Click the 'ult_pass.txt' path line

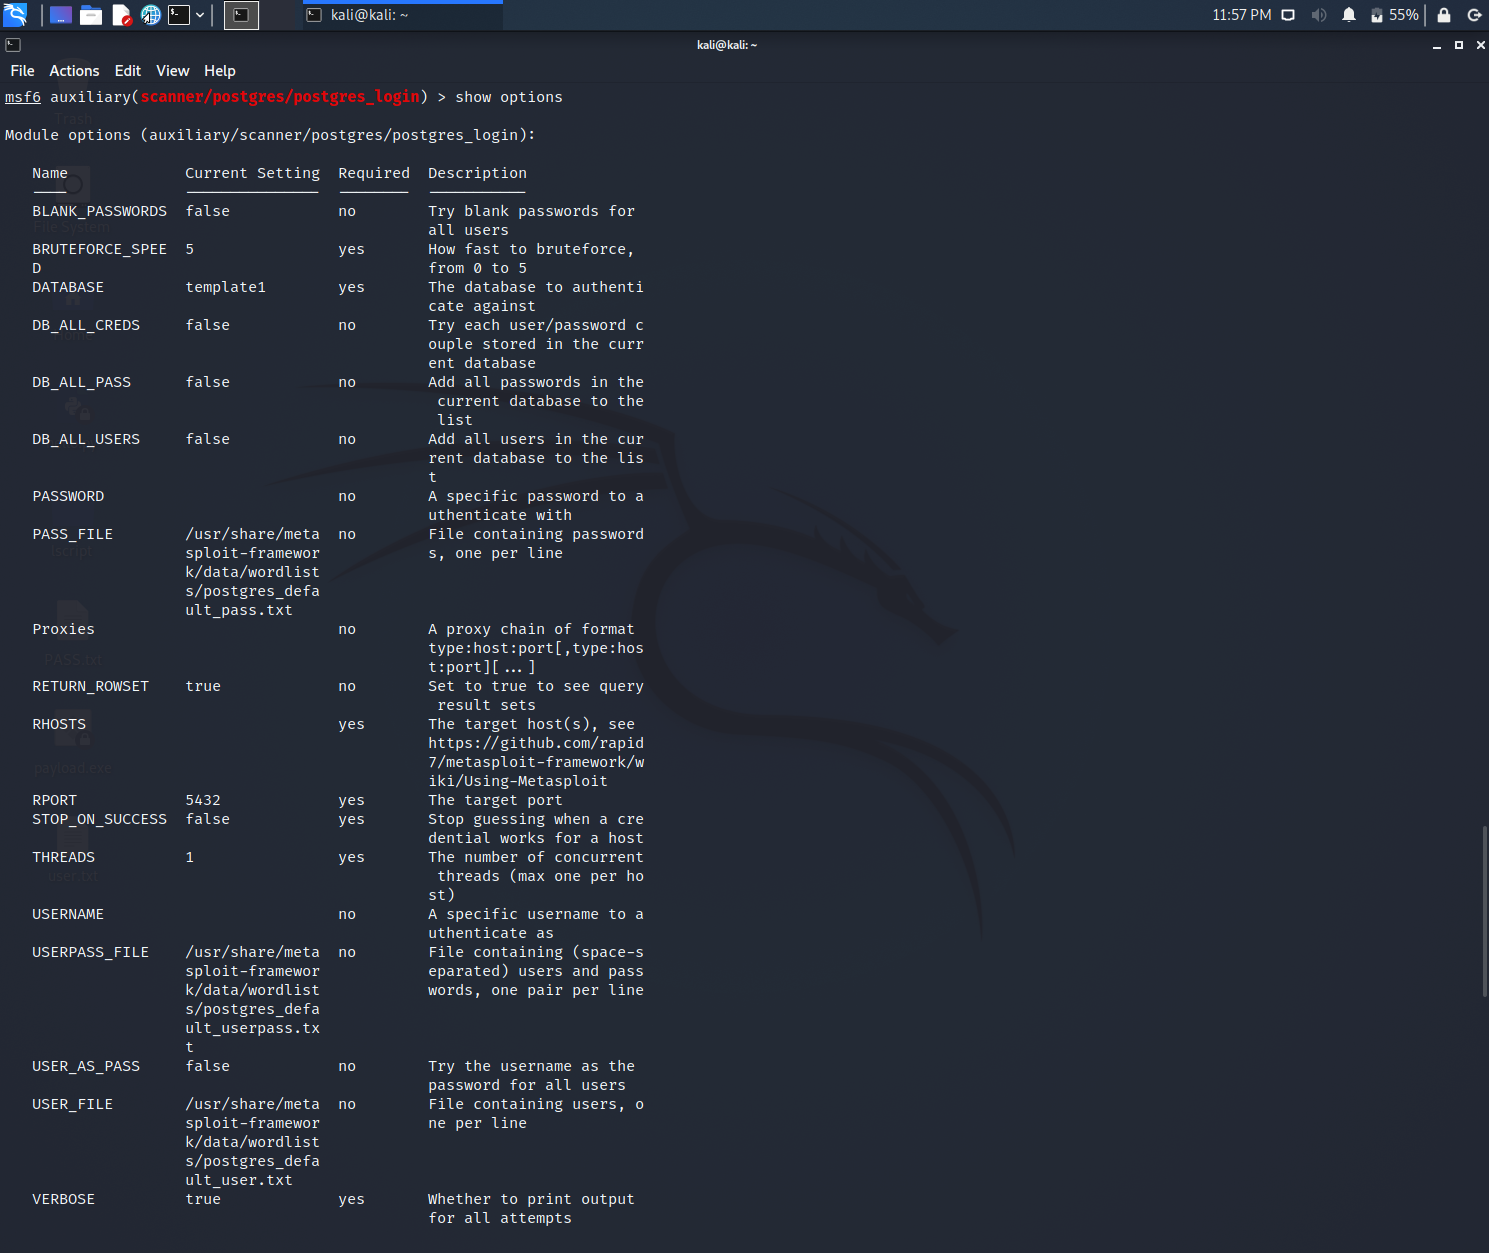click(x=239, y=610)
